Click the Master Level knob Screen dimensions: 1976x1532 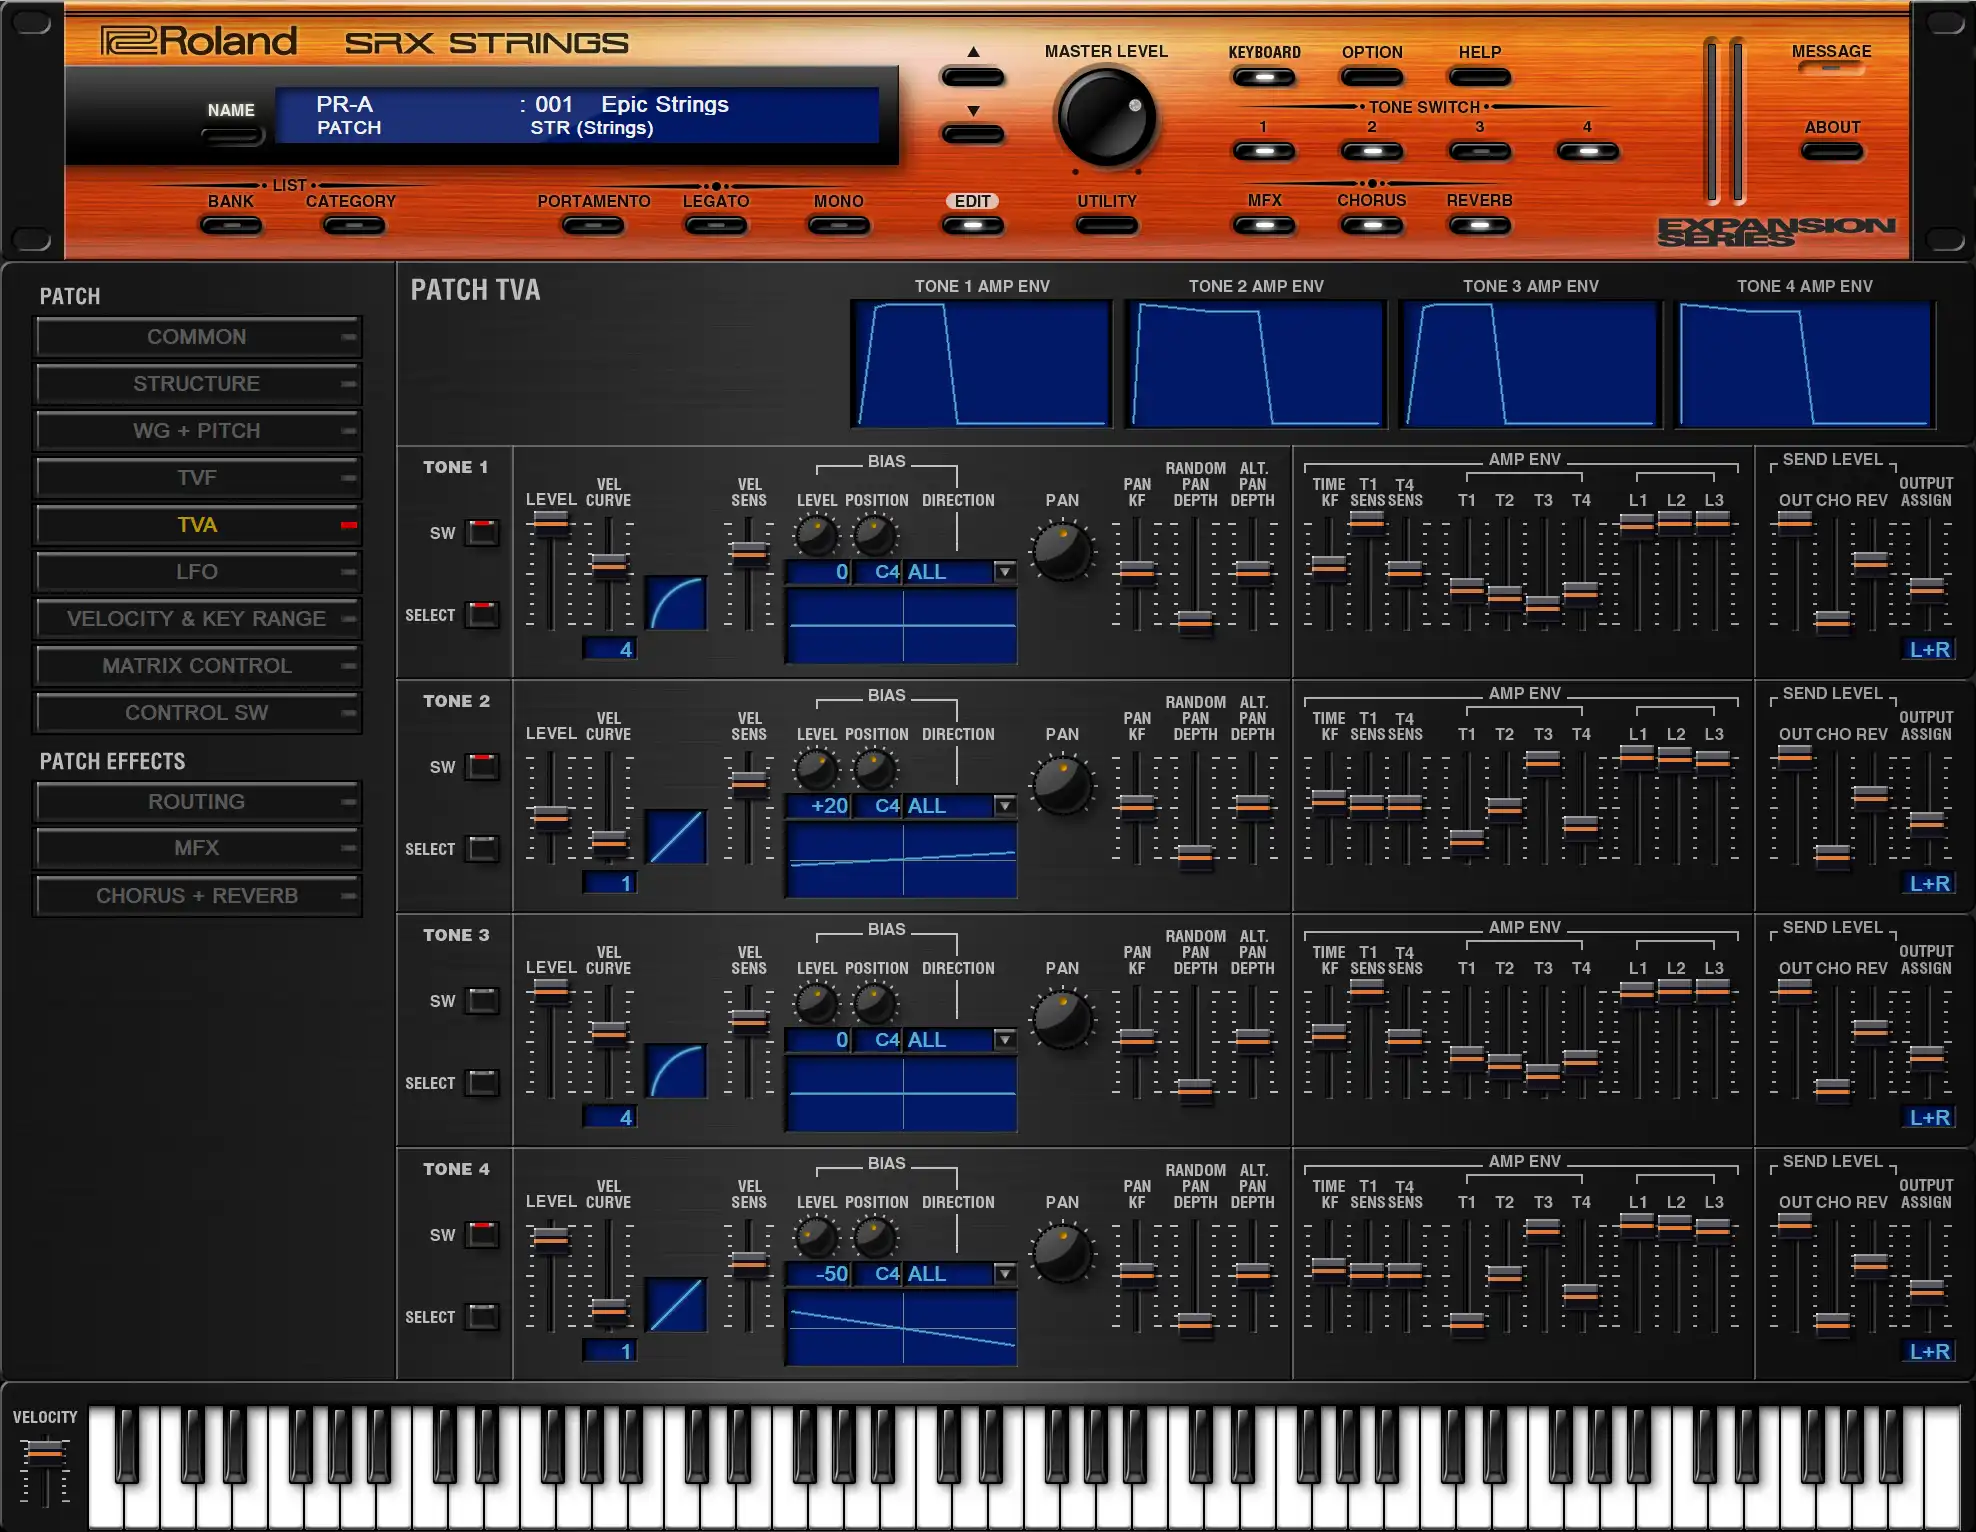(x=1106, y=118)
